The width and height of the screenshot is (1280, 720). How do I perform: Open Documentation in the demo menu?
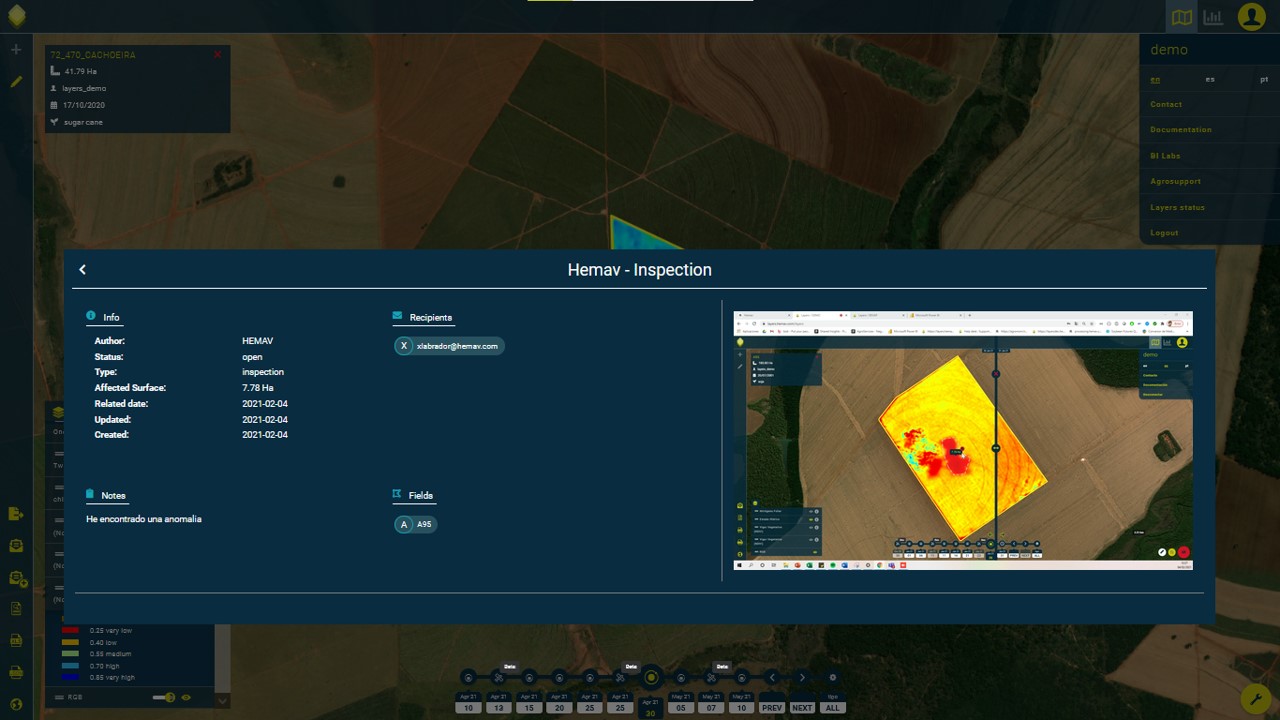click(x=1181, y=130)
